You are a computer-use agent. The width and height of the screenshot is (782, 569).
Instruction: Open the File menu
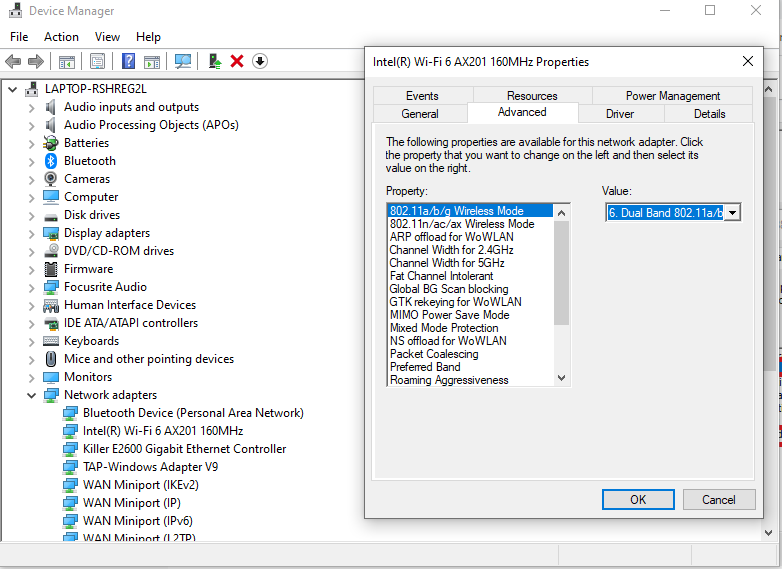click(x=19, y=37)
